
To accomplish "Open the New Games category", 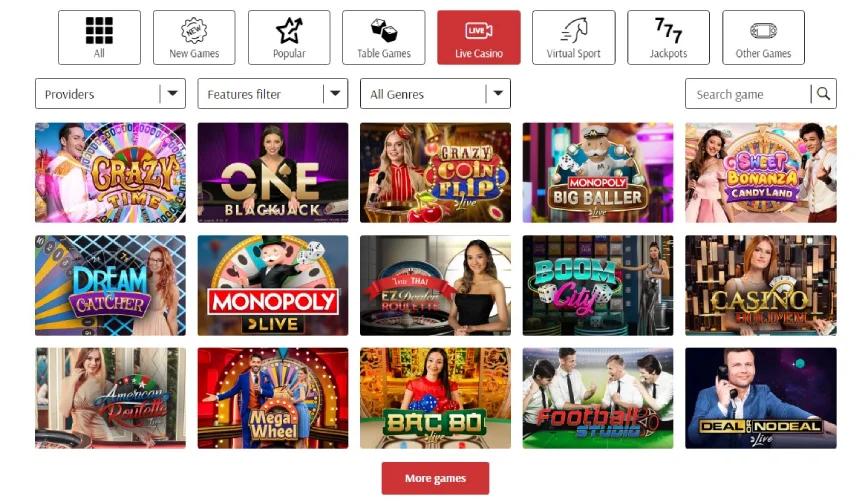I will click(x=194, y=37).
